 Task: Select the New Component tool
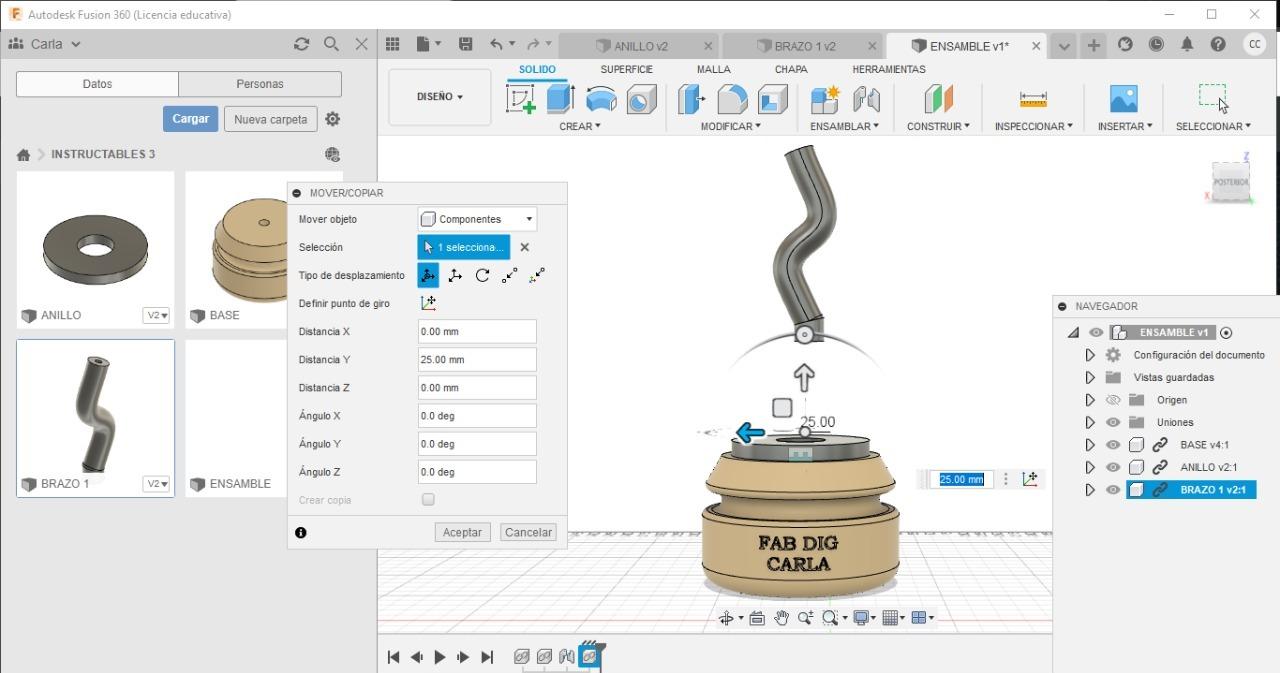click(825, 99)
